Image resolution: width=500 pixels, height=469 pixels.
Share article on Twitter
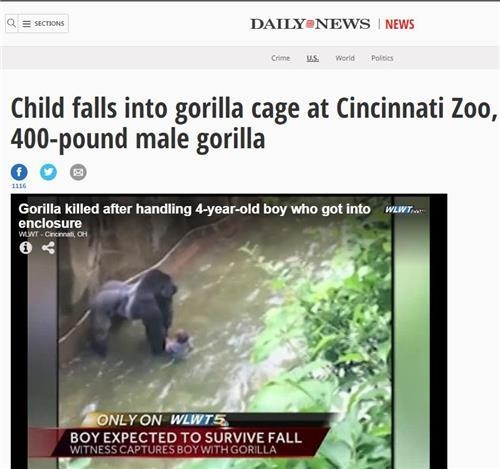(48, 172)
